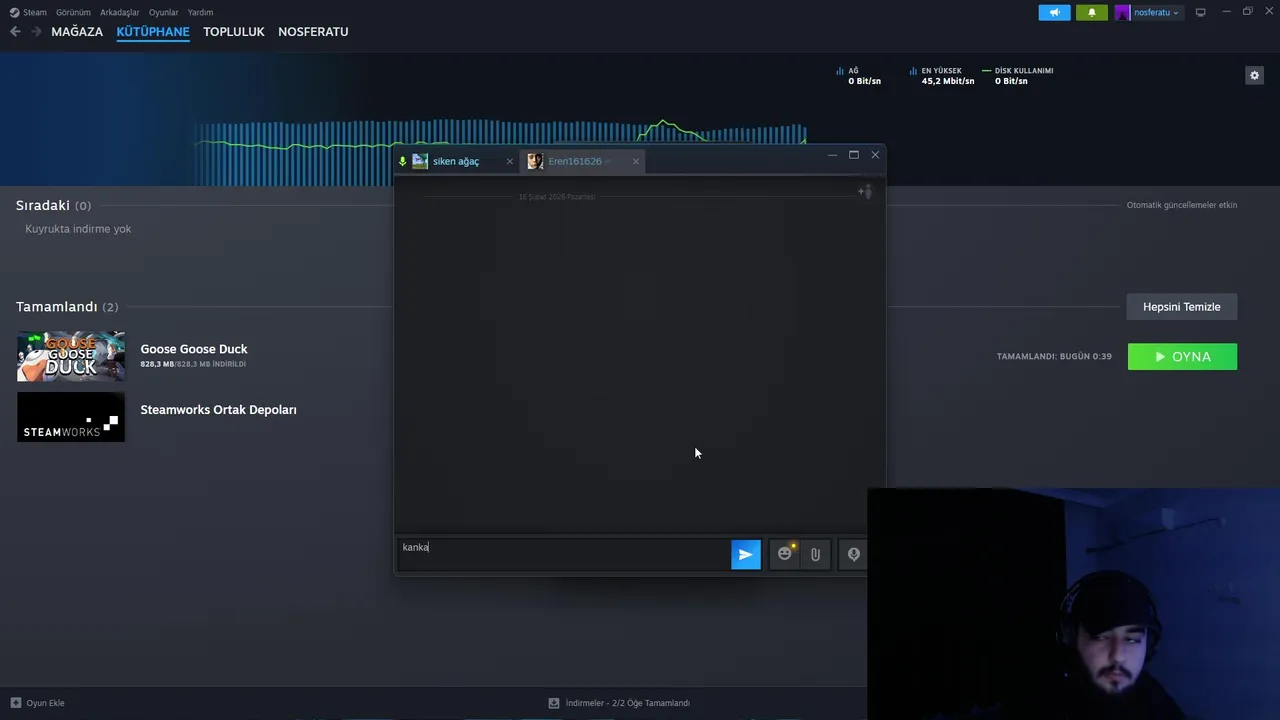1280x720 pixels.
Task: Open the green notifications bell
Action: coord(1091,12)
